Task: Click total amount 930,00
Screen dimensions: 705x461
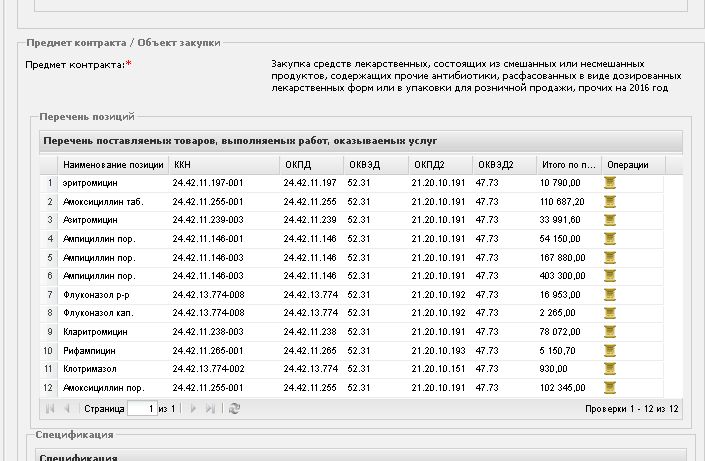Action: (x=553, y=369)
